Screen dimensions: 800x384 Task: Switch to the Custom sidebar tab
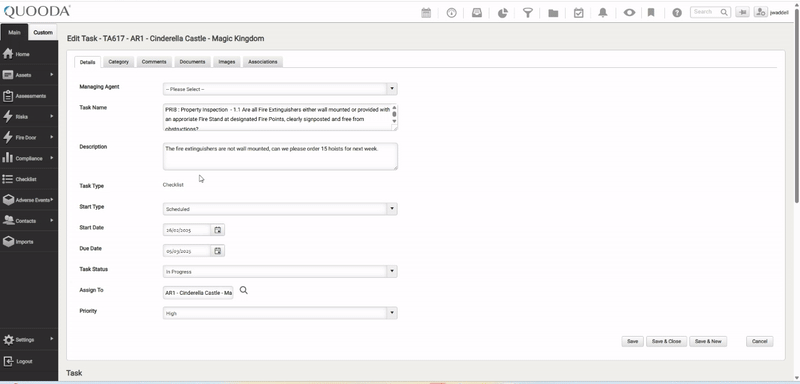tap(43, 32)
